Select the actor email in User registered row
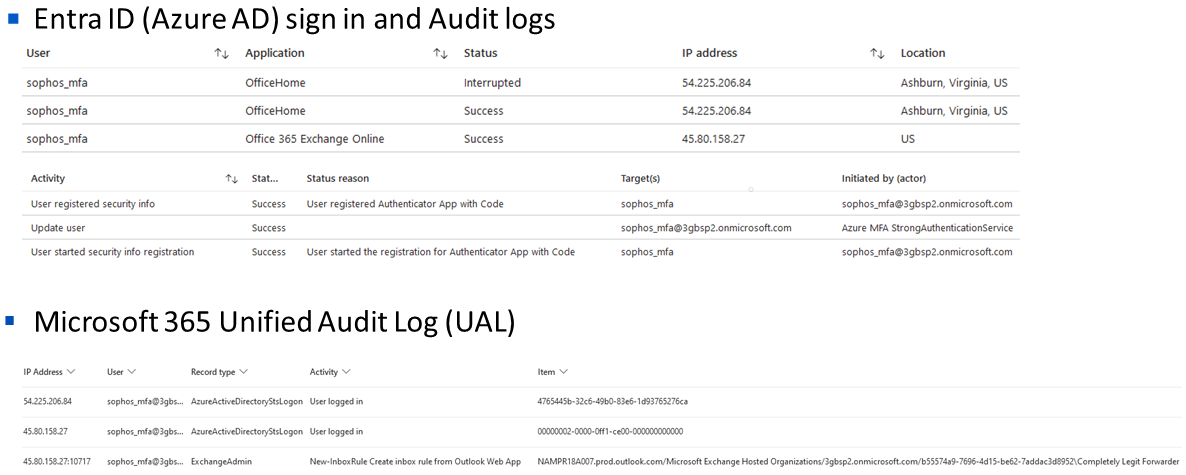The image size is (1186, 475). pyautogui.click(x=927, y=203)
